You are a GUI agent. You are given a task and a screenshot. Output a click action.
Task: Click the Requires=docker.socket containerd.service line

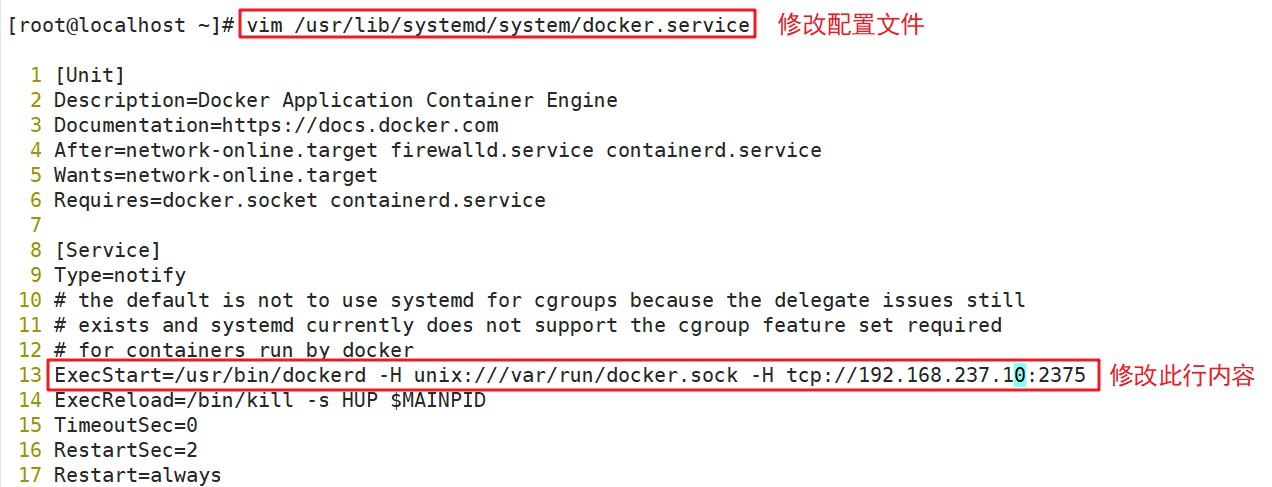[x=299, y=200]
